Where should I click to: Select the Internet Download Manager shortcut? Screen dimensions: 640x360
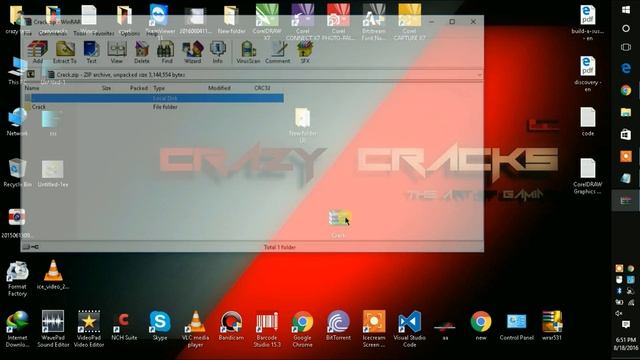click(x=17, y=329)
